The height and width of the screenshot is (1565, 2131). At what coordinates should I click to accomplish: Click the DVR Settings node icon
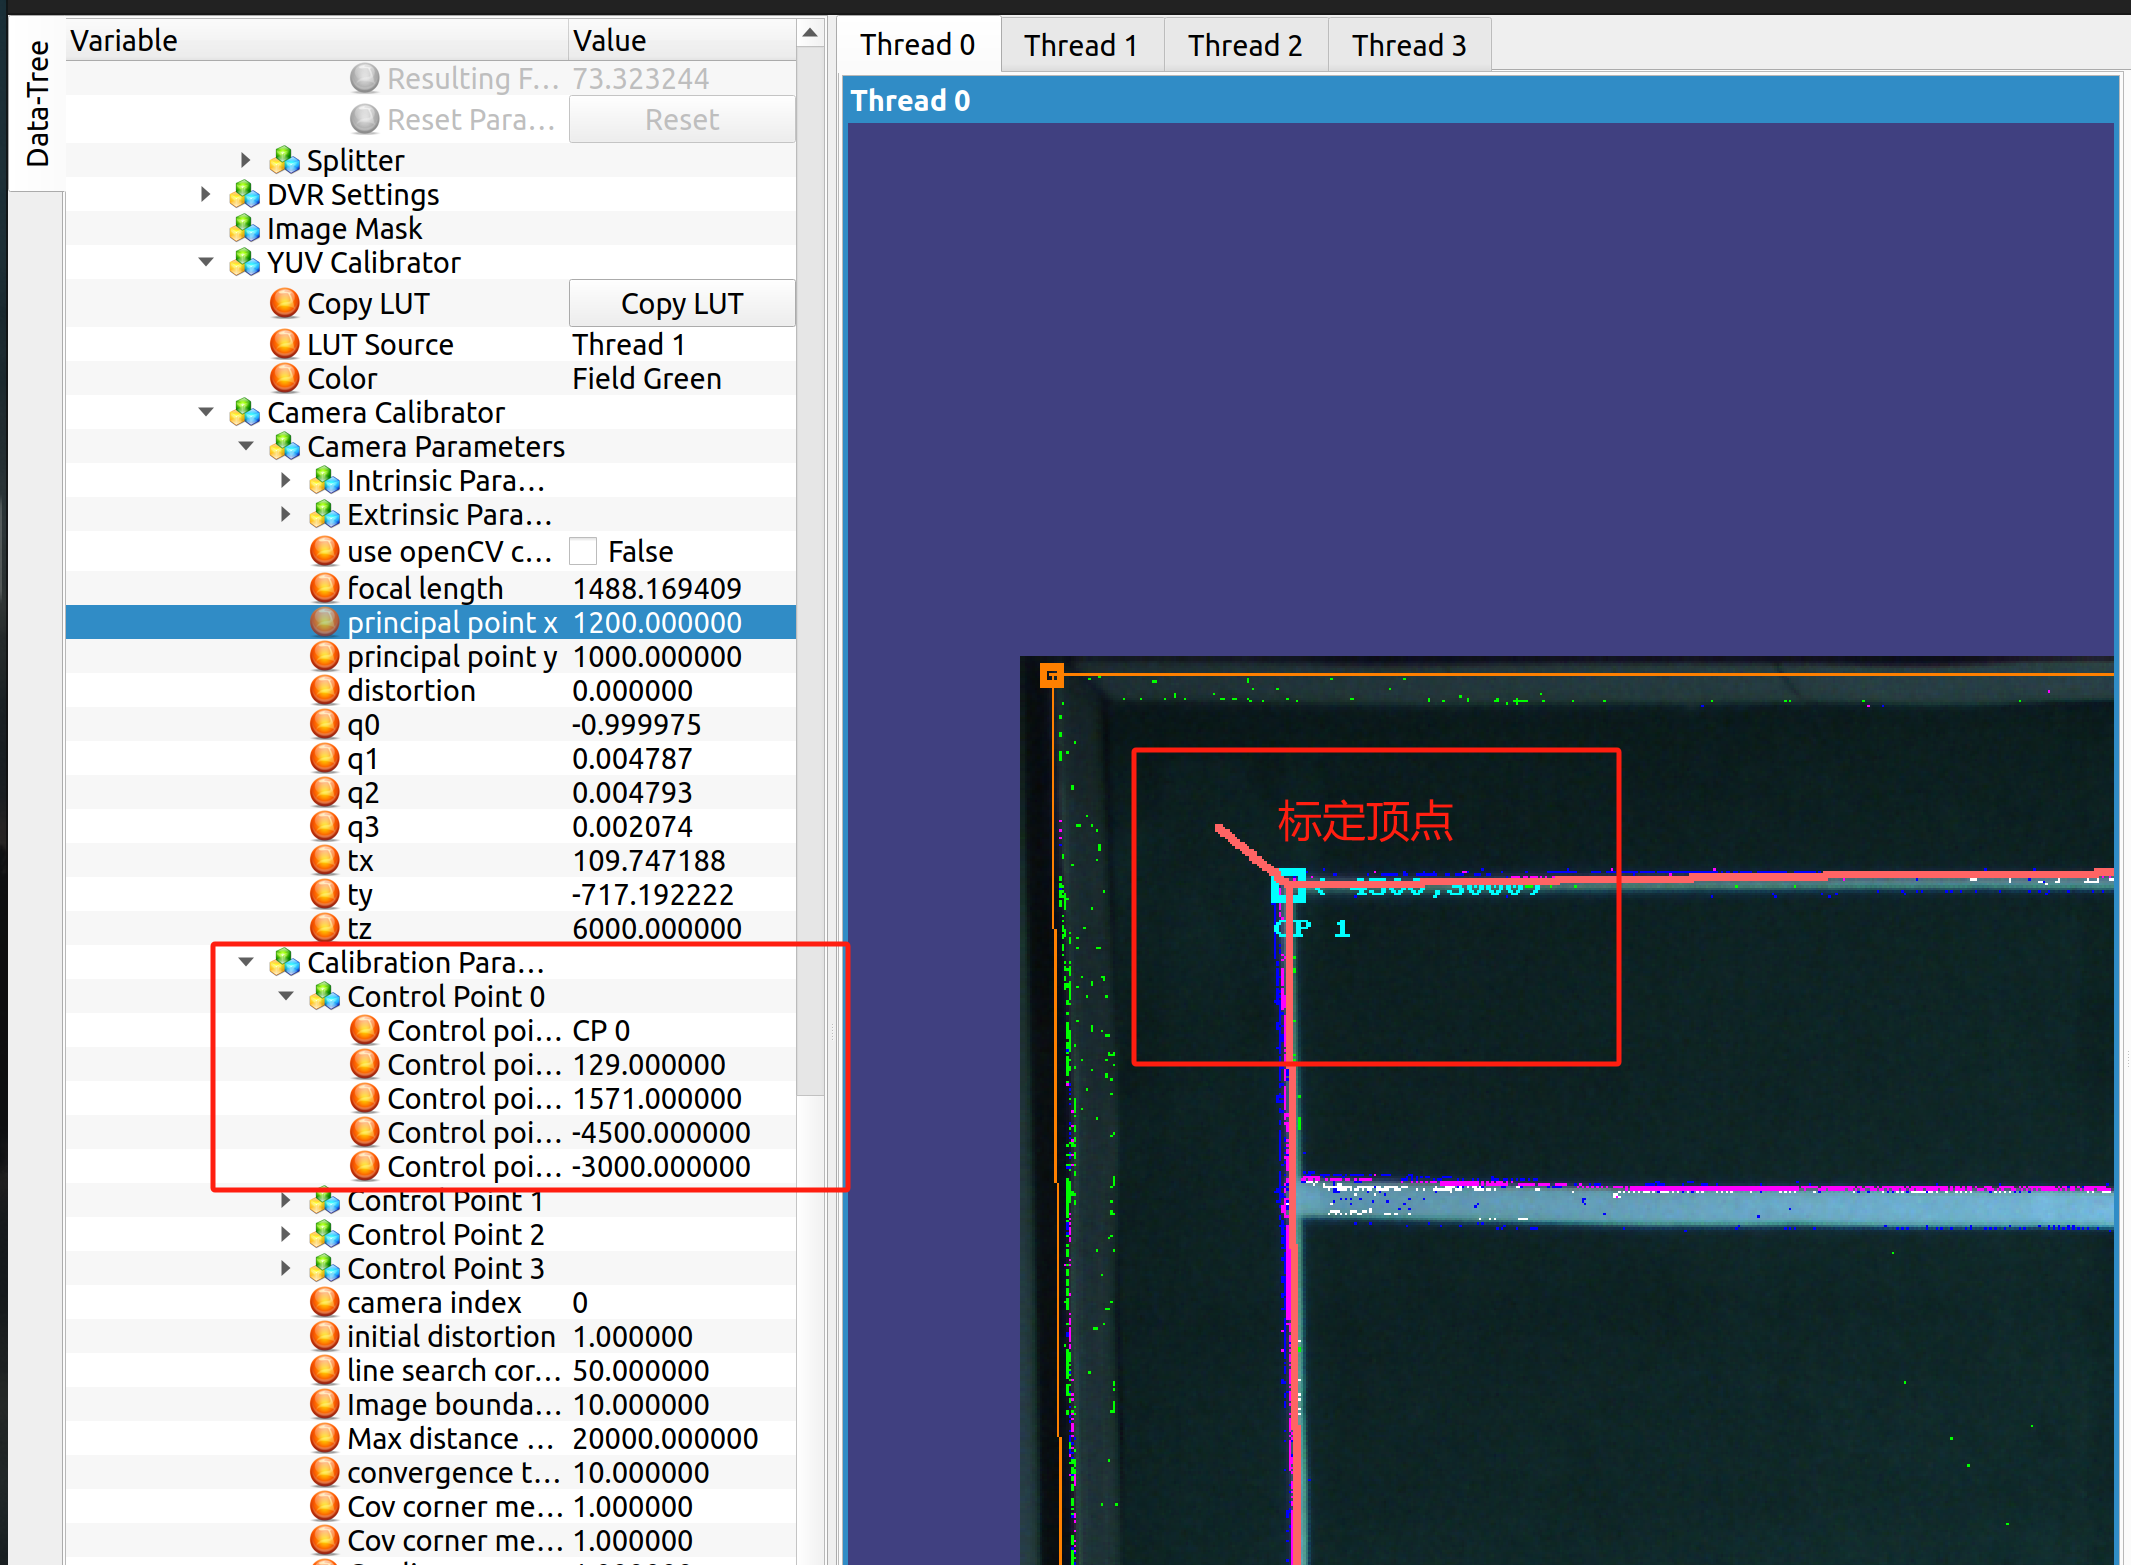point(245,194)
